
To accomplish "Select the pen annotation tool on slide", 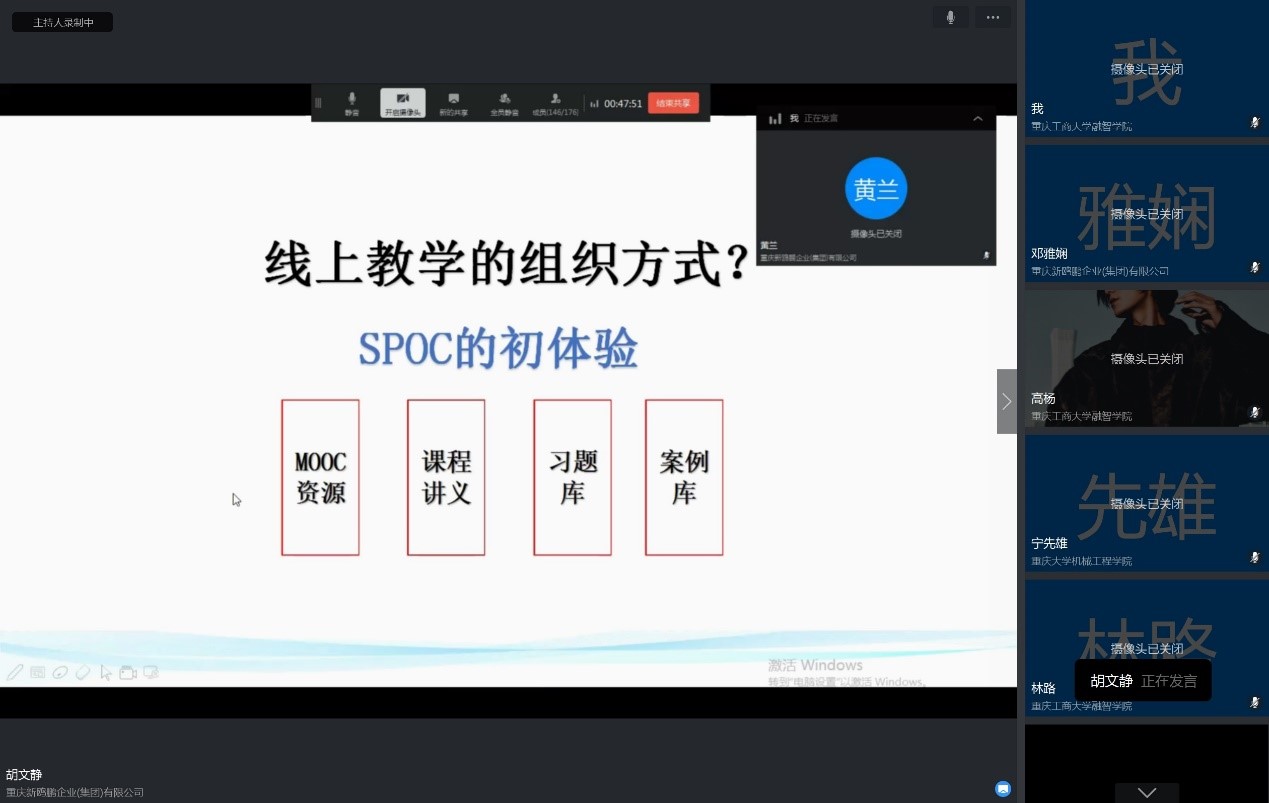I will (x=14, y=673).
